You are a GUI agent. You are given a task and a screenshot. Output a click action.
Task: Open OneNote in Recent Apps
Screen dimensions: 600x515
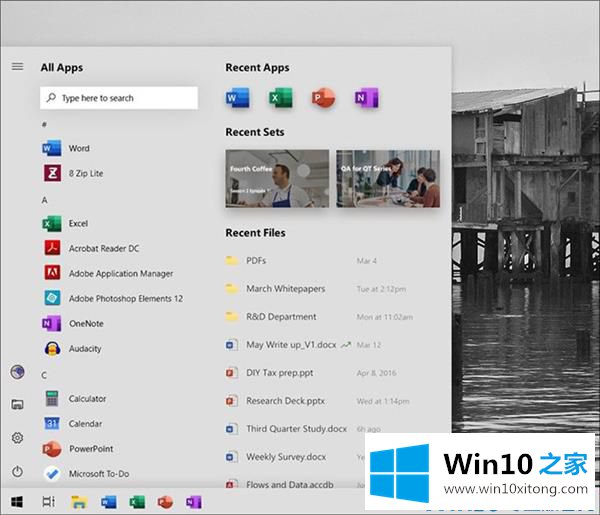367,98
